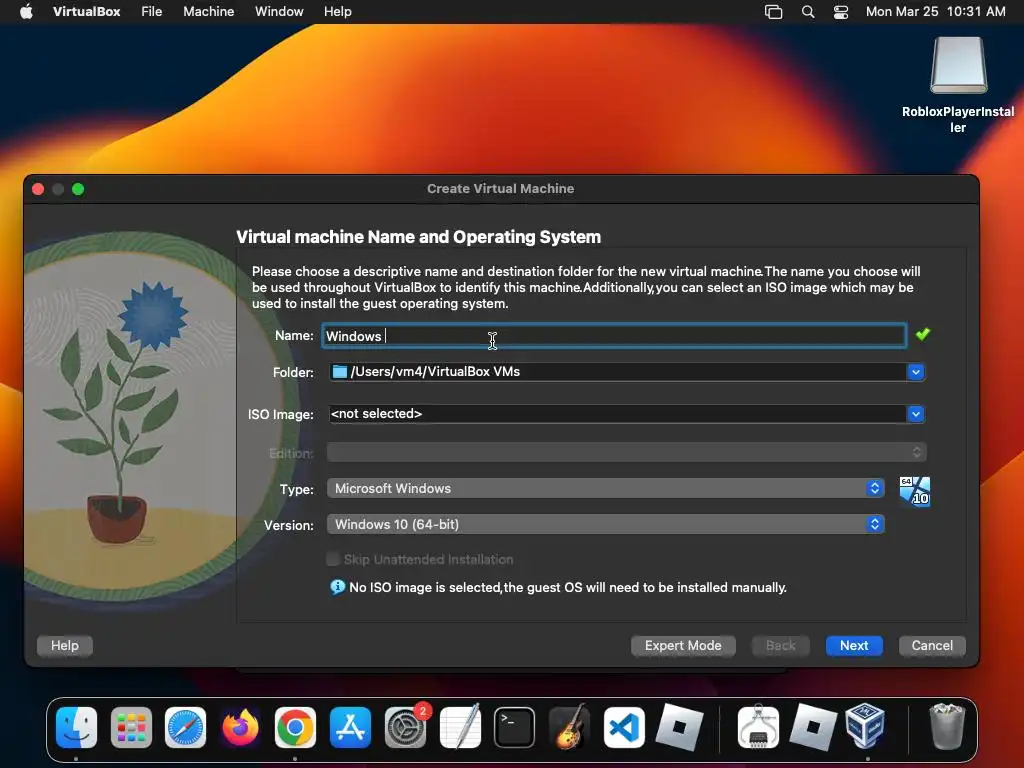Open the Folder path dropdown arrow
This screenshot has height=768, width=1024.
(x=916, y=372)
